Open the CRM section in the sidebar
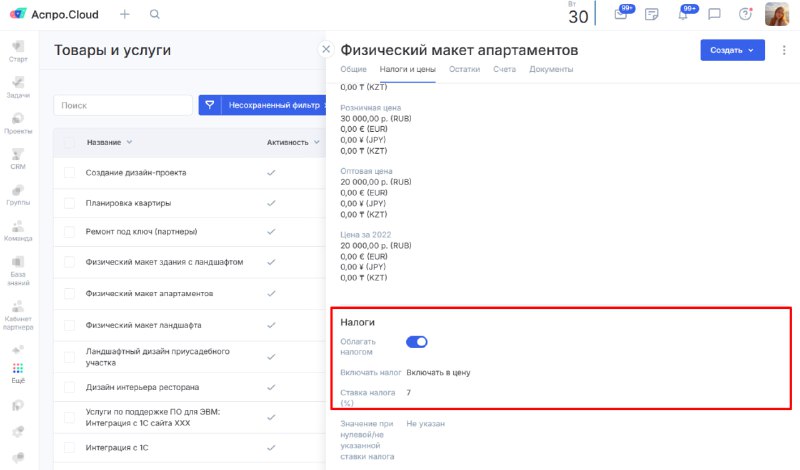Viewport: 800px width, 470px height. point(18,159)
